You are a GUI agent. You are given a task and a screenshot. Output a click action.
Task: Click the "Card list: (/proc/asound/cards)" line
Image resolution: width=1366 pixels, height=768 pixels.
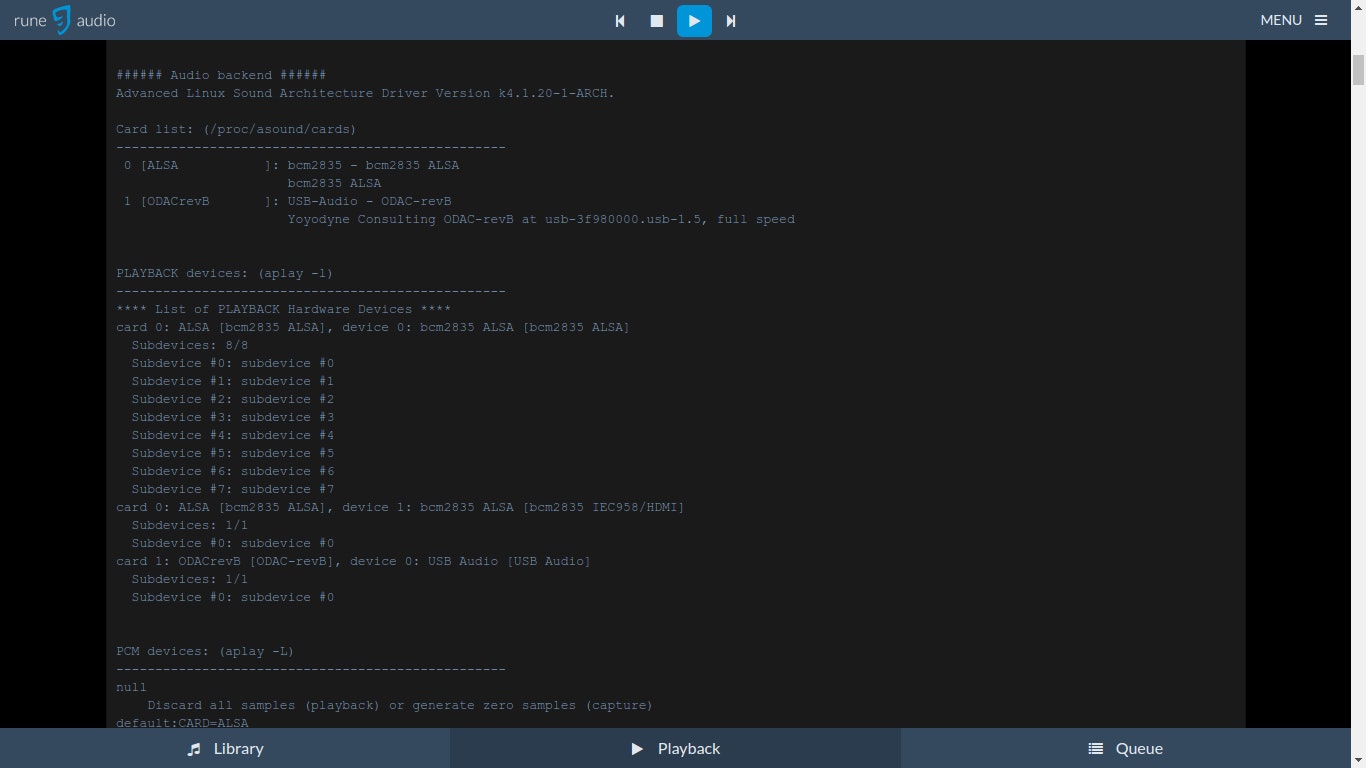tap(236, 129)
